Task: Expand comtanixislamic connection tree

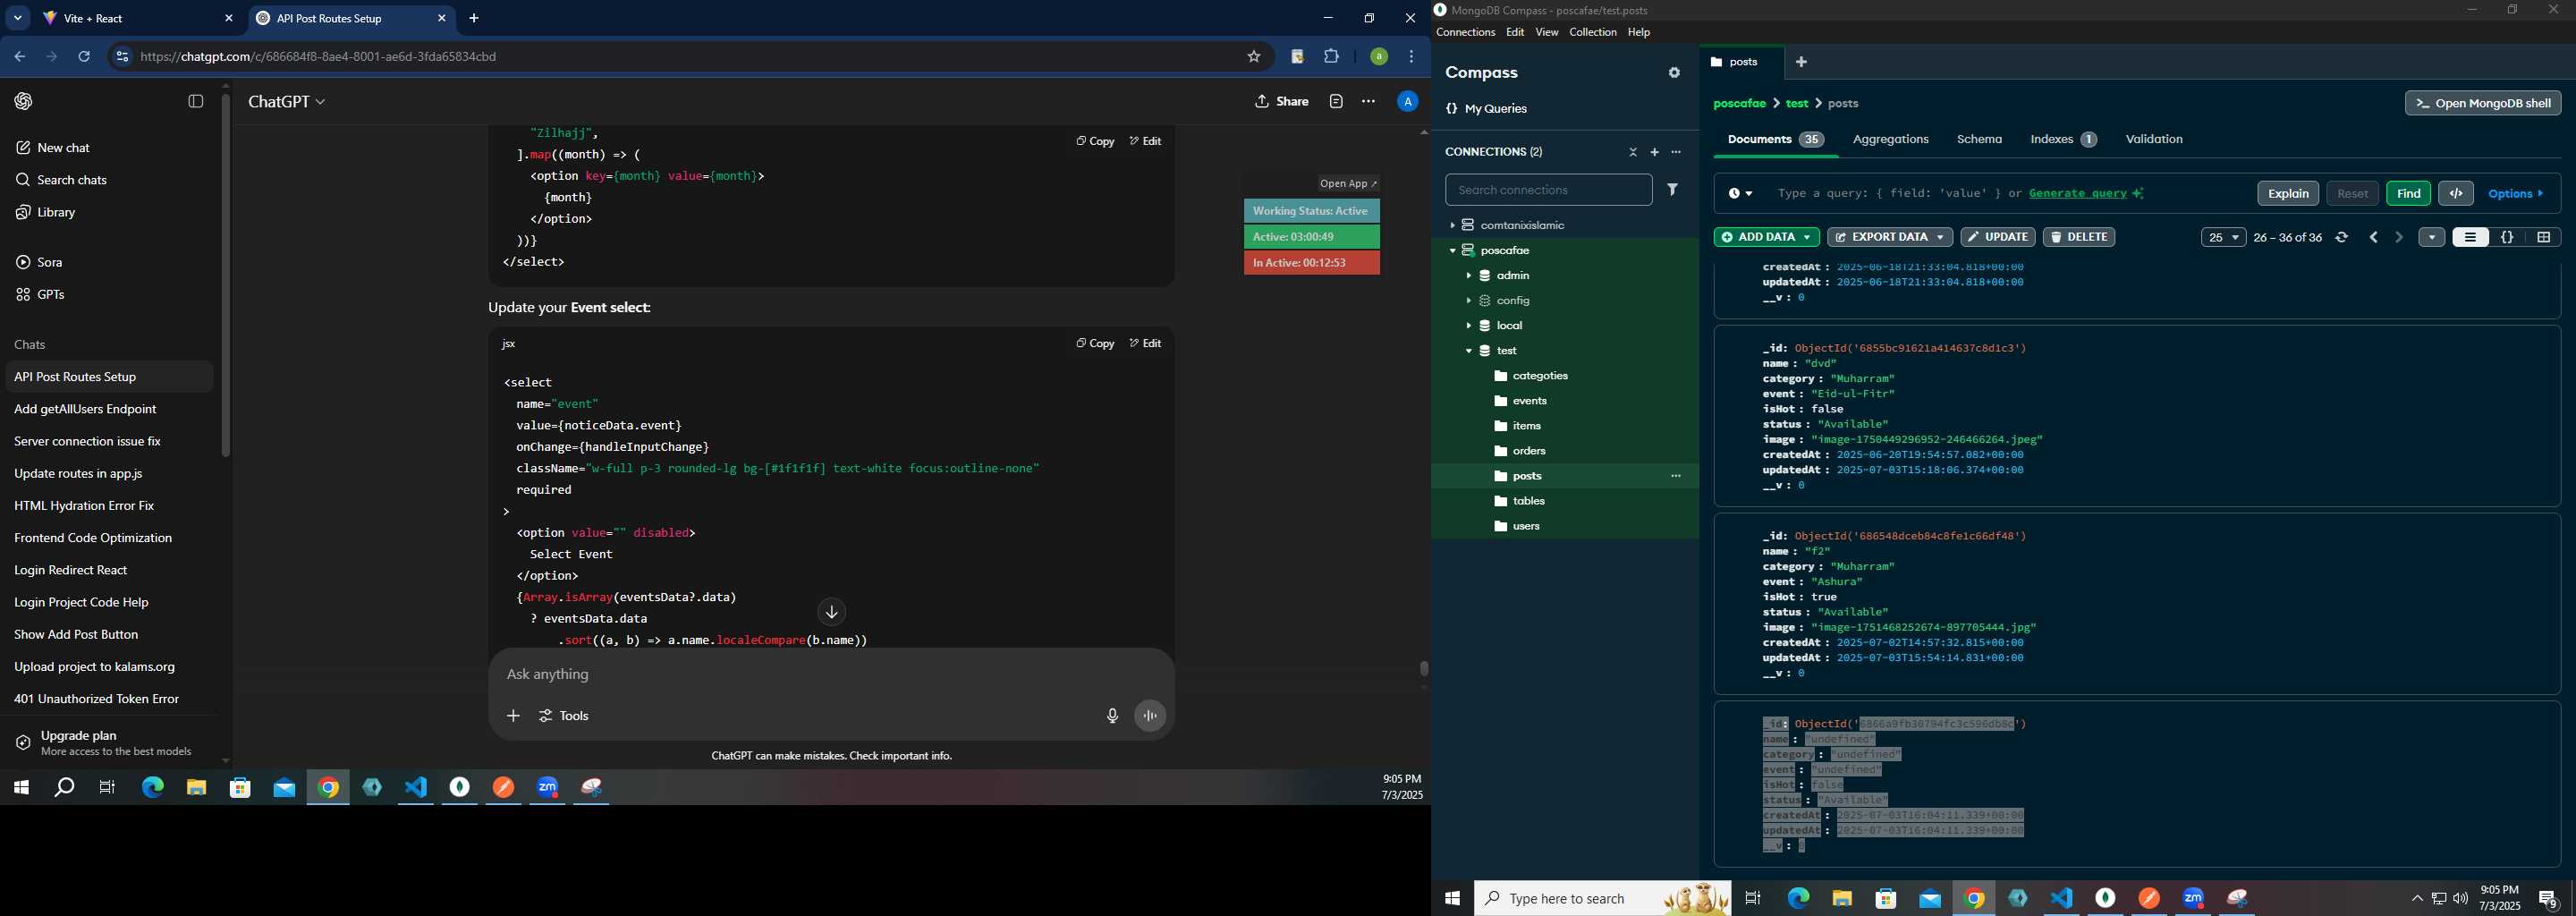Action: point(1452,226)
